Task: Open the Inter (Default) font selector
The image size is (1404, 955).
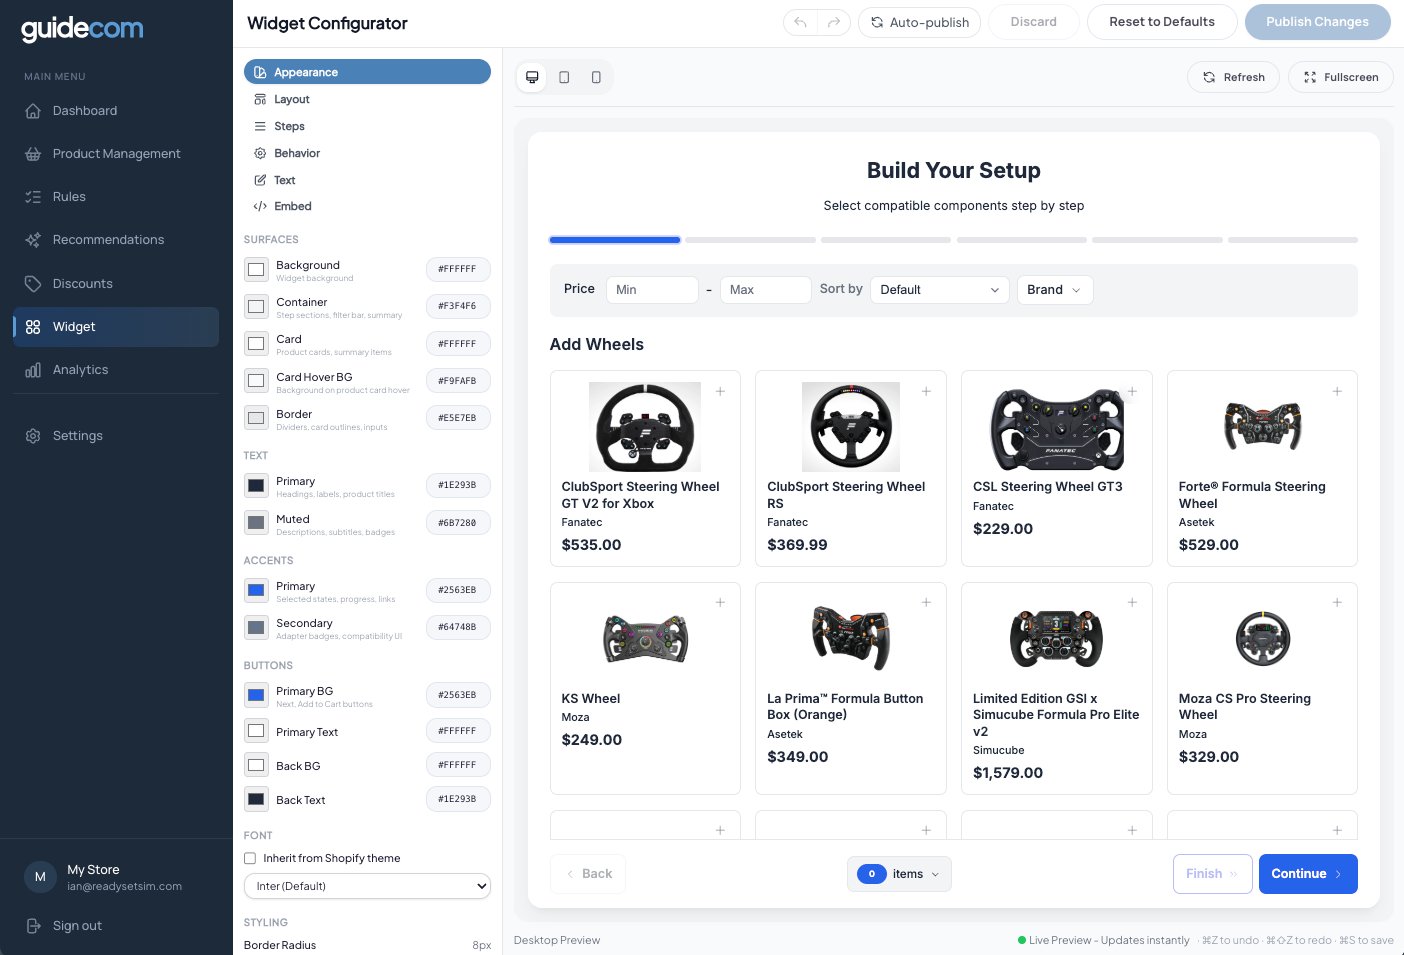Action: tap(367, 886)
